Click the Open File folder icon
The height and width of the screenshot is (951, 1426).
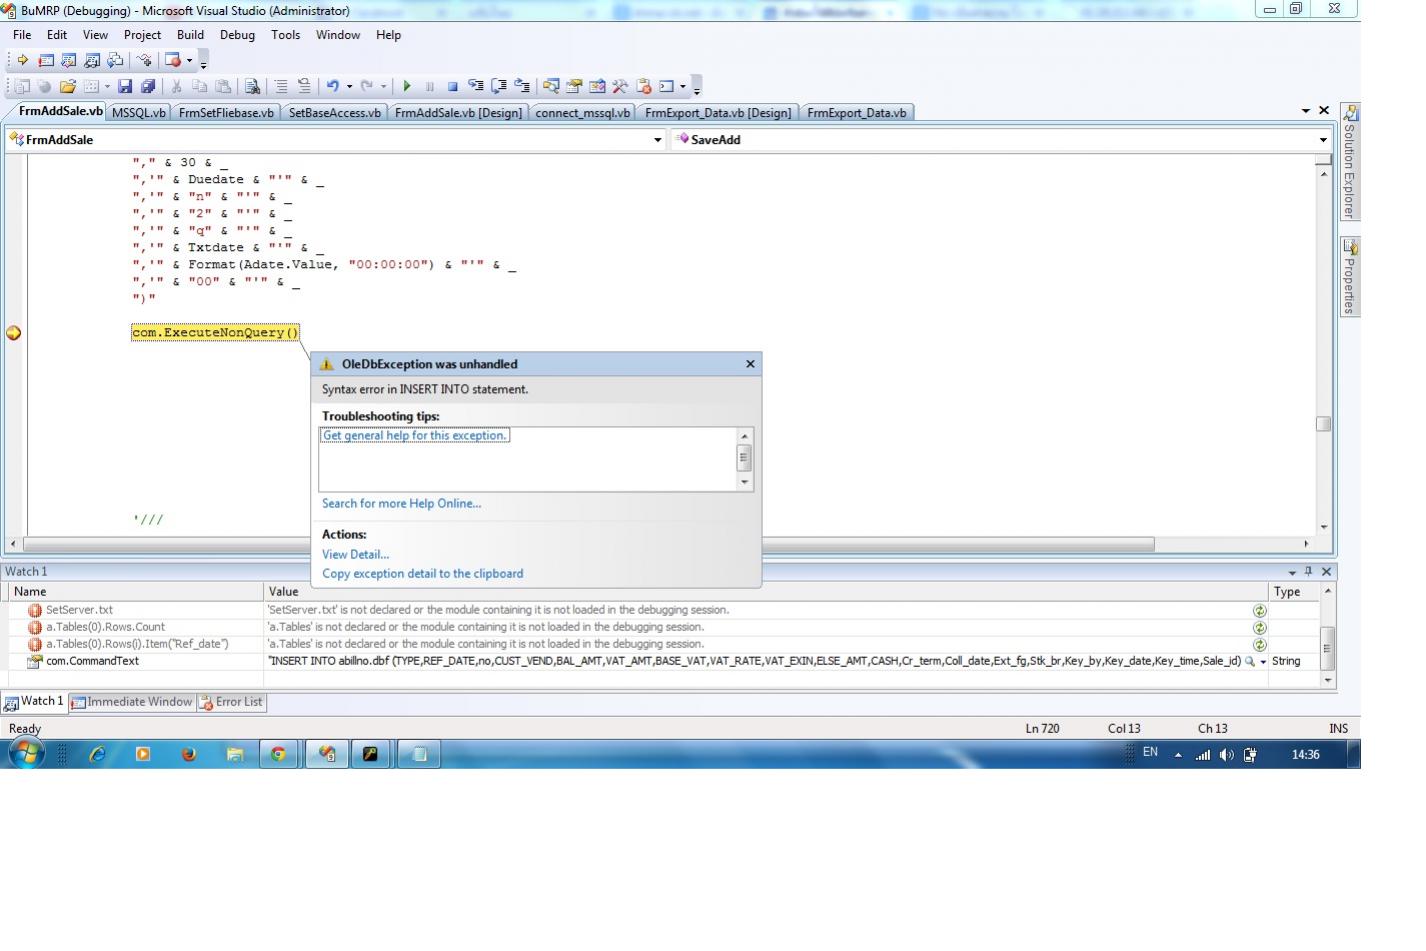click(x=67, y=87)
